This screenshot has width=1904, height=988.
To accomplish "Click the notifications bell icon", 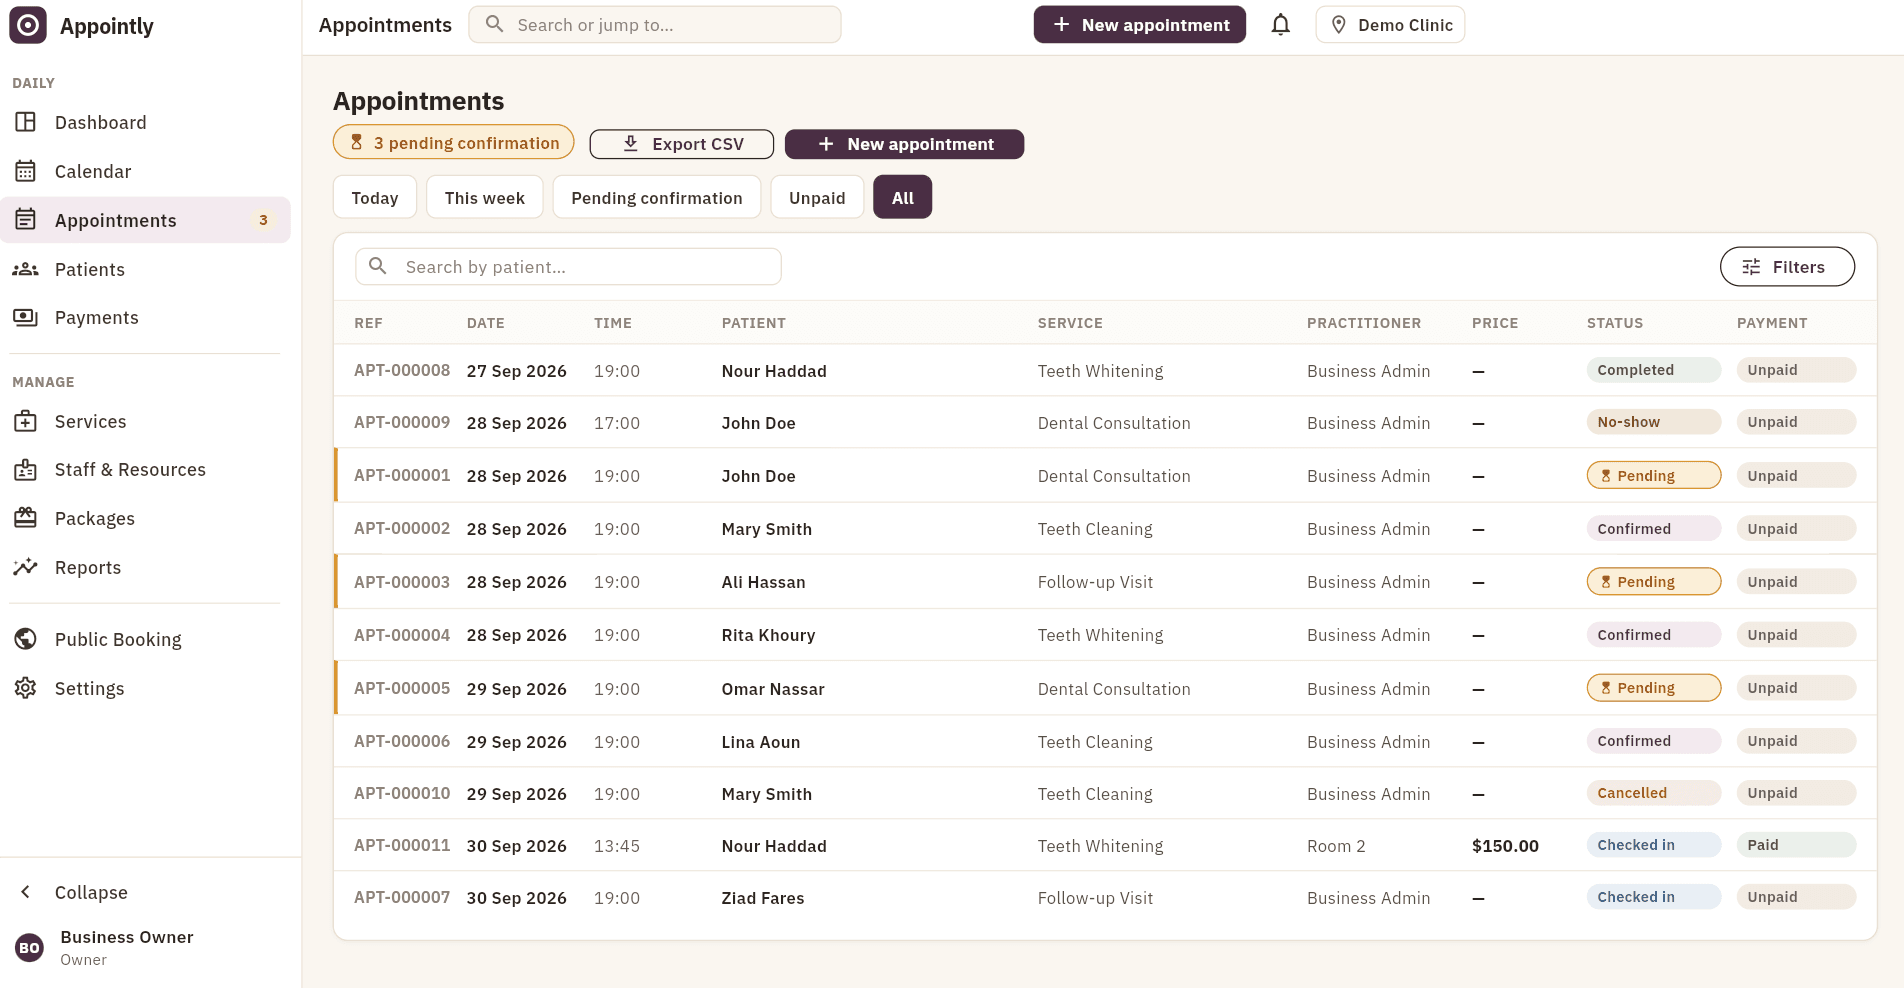I will coord(1280,25).
